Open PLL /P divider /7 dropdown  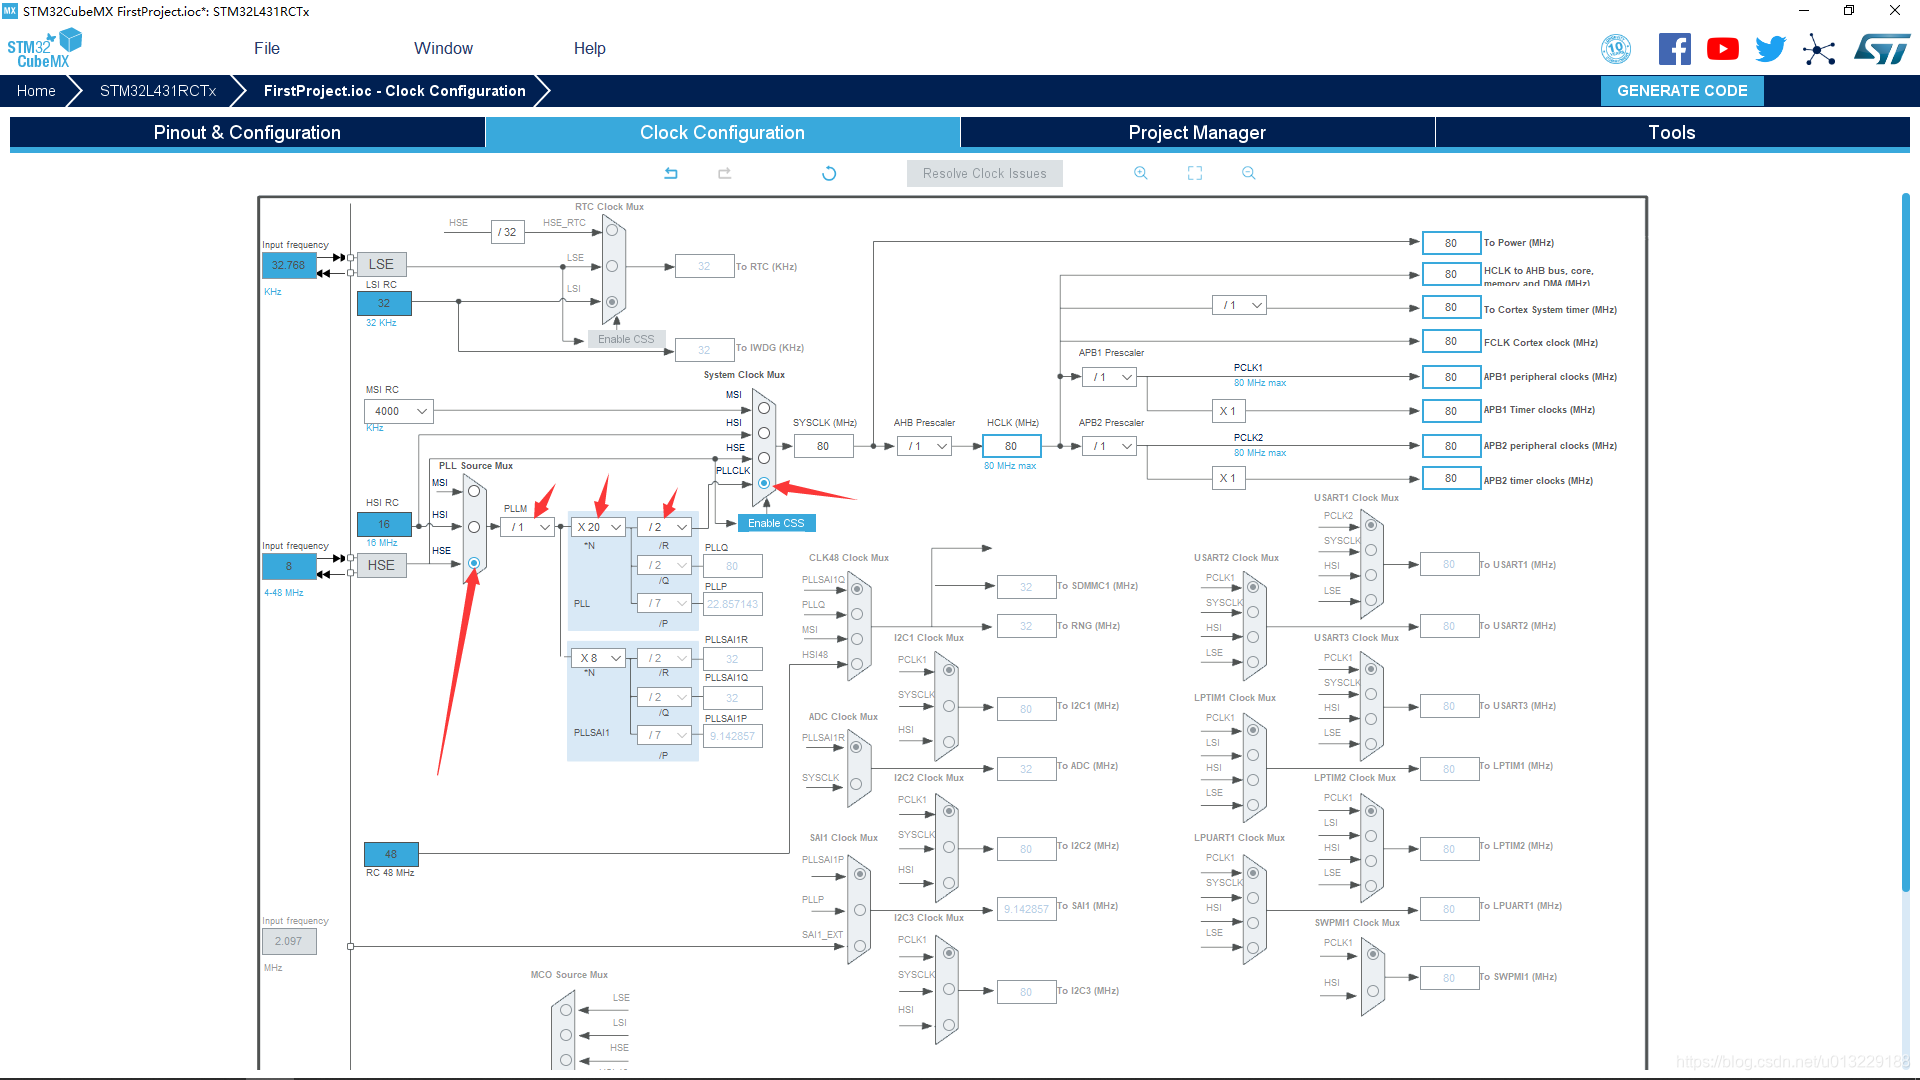[x=665, y=603]
